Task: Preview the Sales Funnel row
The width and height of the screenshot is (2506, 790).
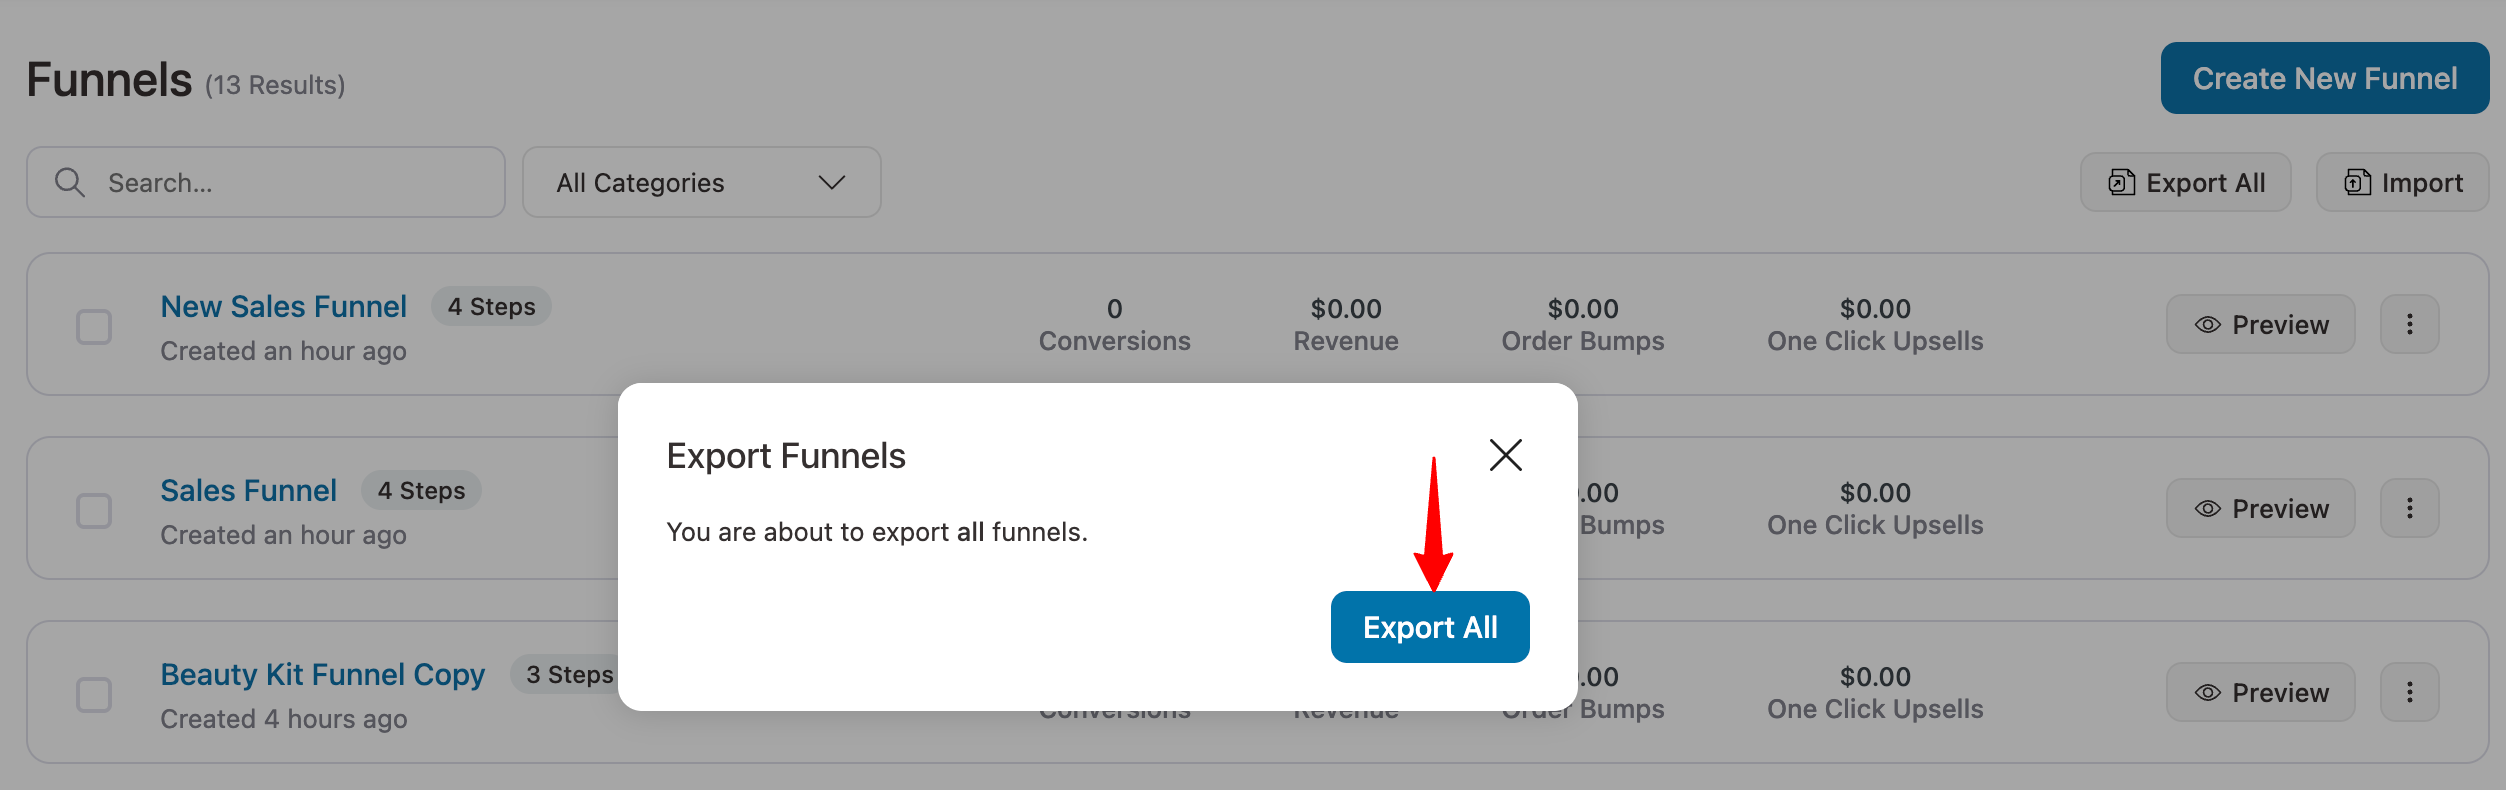Action: (2261, 508)
